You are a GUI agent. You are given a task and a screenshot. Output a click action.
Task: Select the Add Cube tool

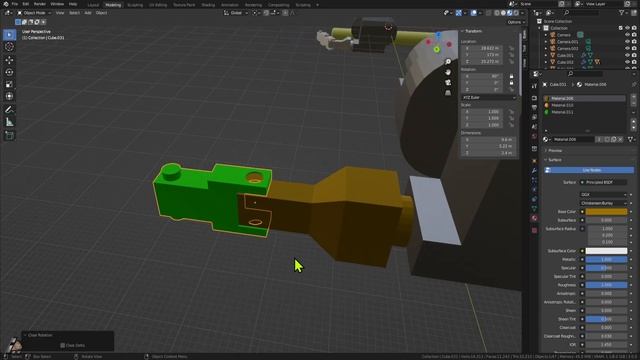tap(9, 135)
